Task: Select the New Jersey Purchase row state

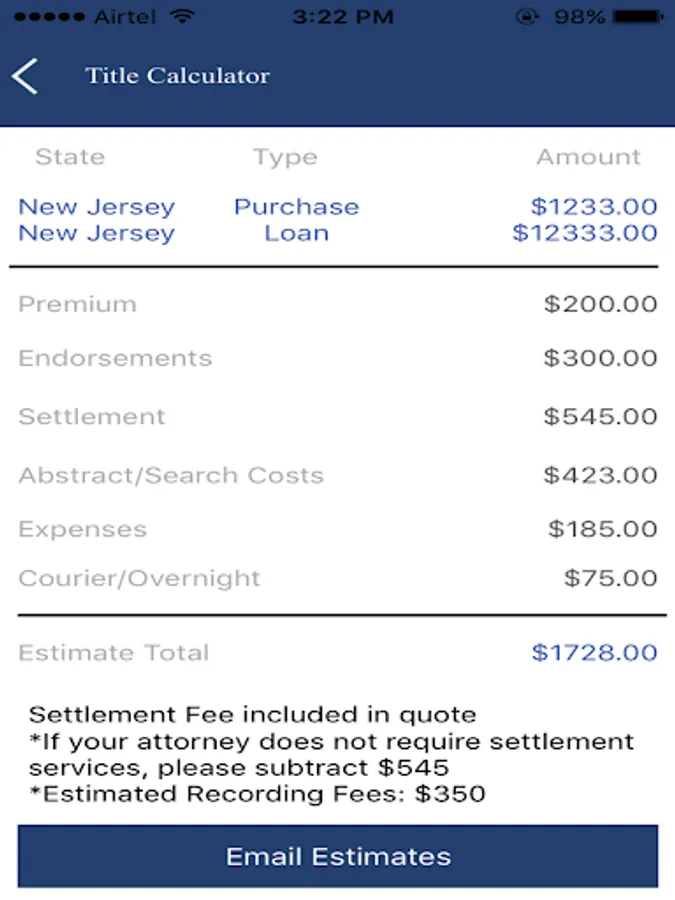Action: (x=96, y=207)
